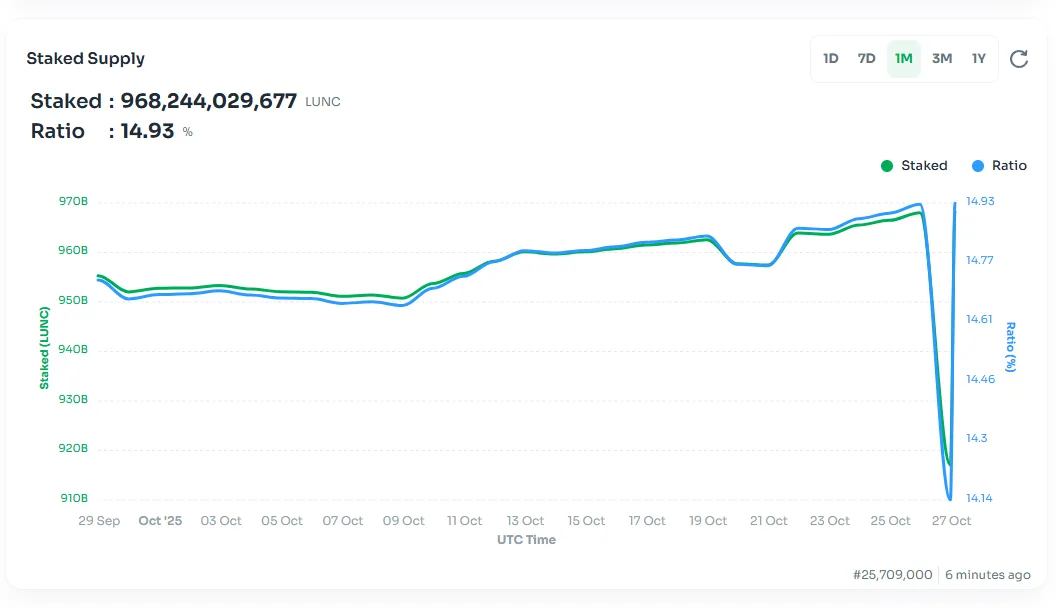Open the 7D view of staked supply
This screenshot has height=608, width=1056.
tap(866, 59)
